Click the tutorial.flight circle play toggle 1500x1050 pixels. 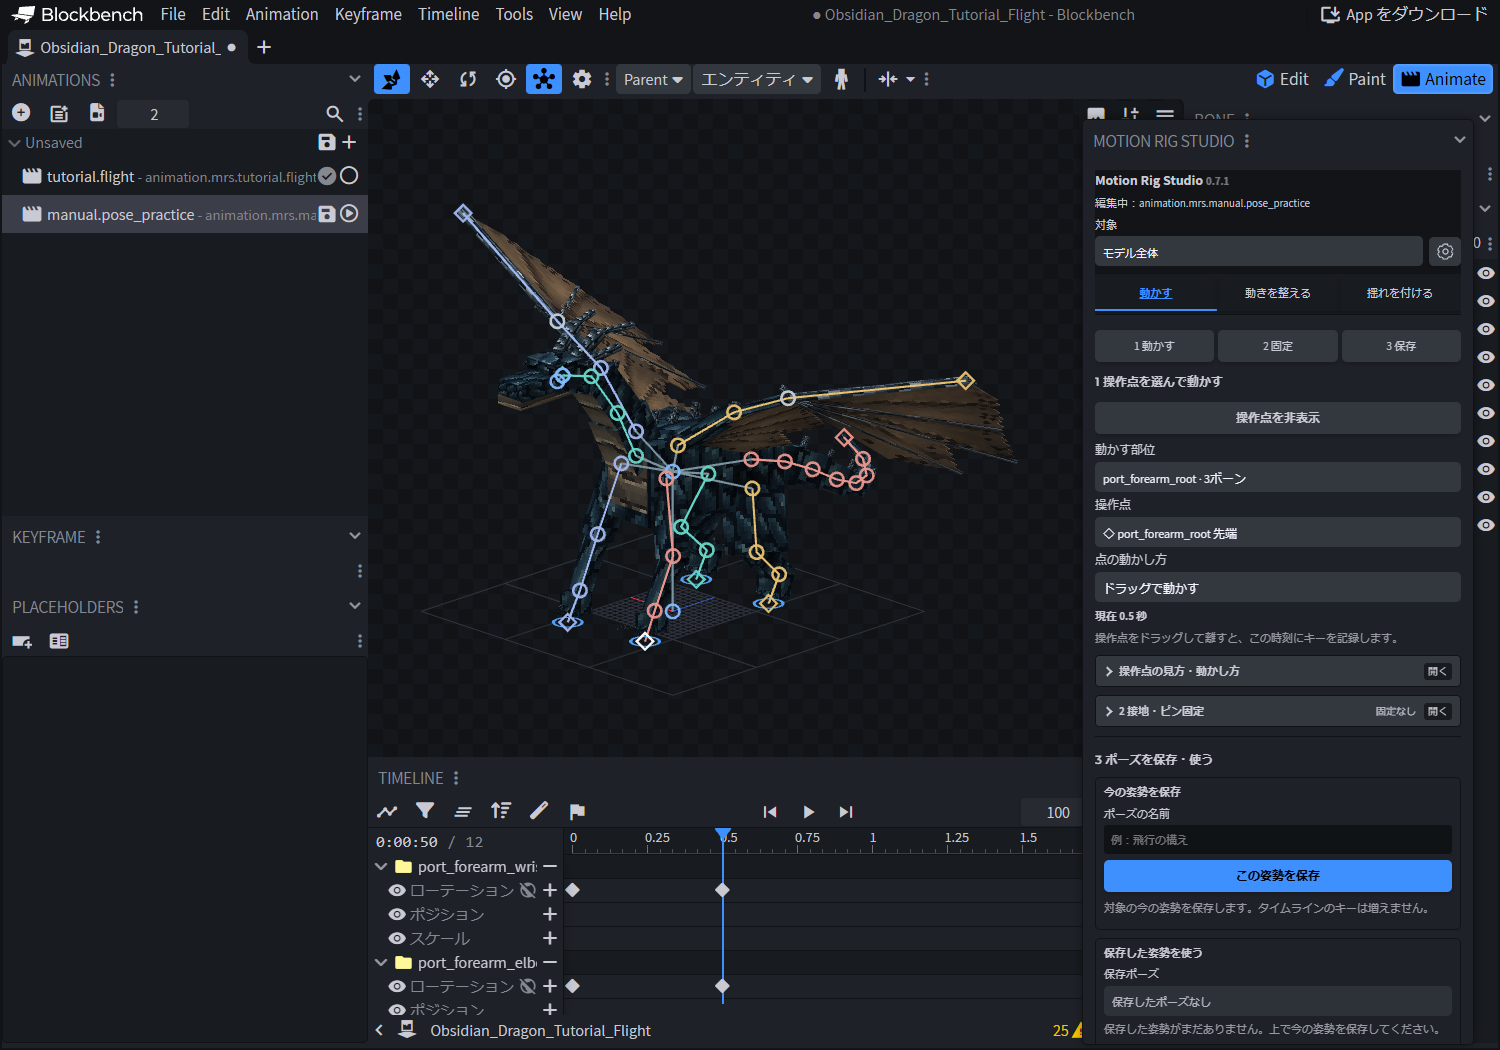point(349,175)
